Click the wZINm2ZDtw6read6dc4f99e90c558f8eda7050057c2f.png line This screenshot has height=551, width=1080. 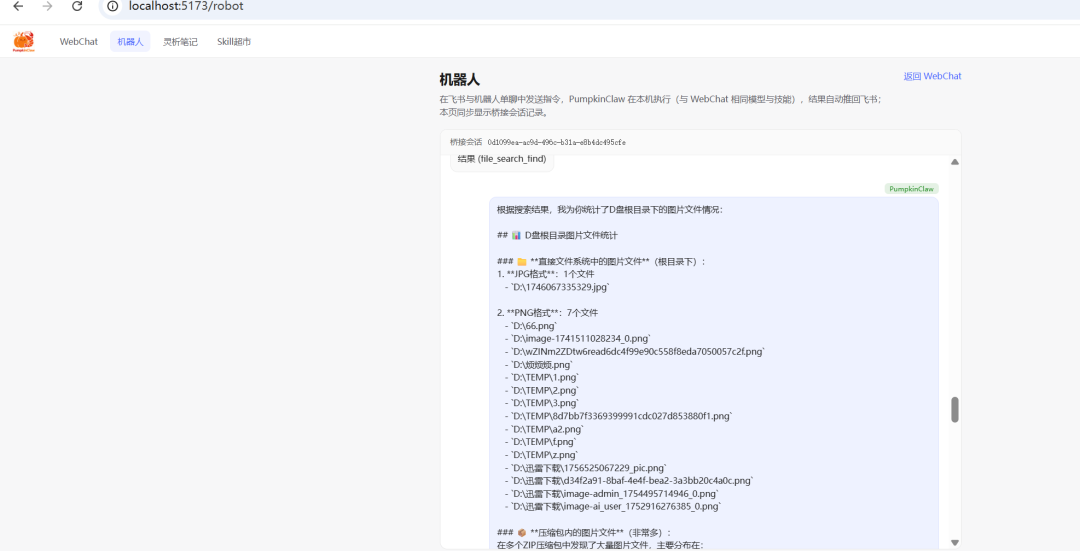coord(634,351)
